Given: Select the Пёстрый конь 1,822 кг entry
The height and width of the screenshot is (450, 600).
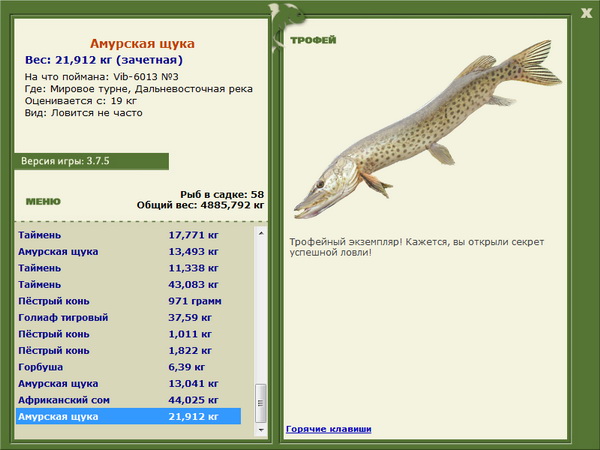Looking at the screenshot, I should coord(129,351).
